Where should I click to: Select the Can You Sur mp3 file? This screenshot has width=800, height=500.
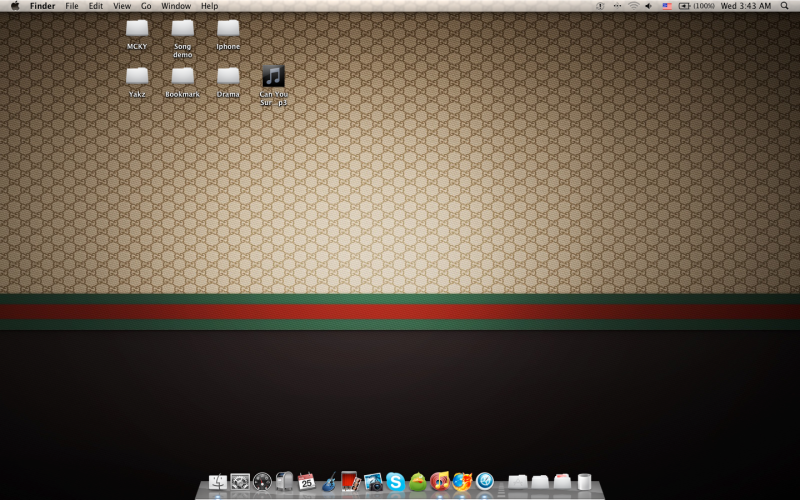(273, 77)
